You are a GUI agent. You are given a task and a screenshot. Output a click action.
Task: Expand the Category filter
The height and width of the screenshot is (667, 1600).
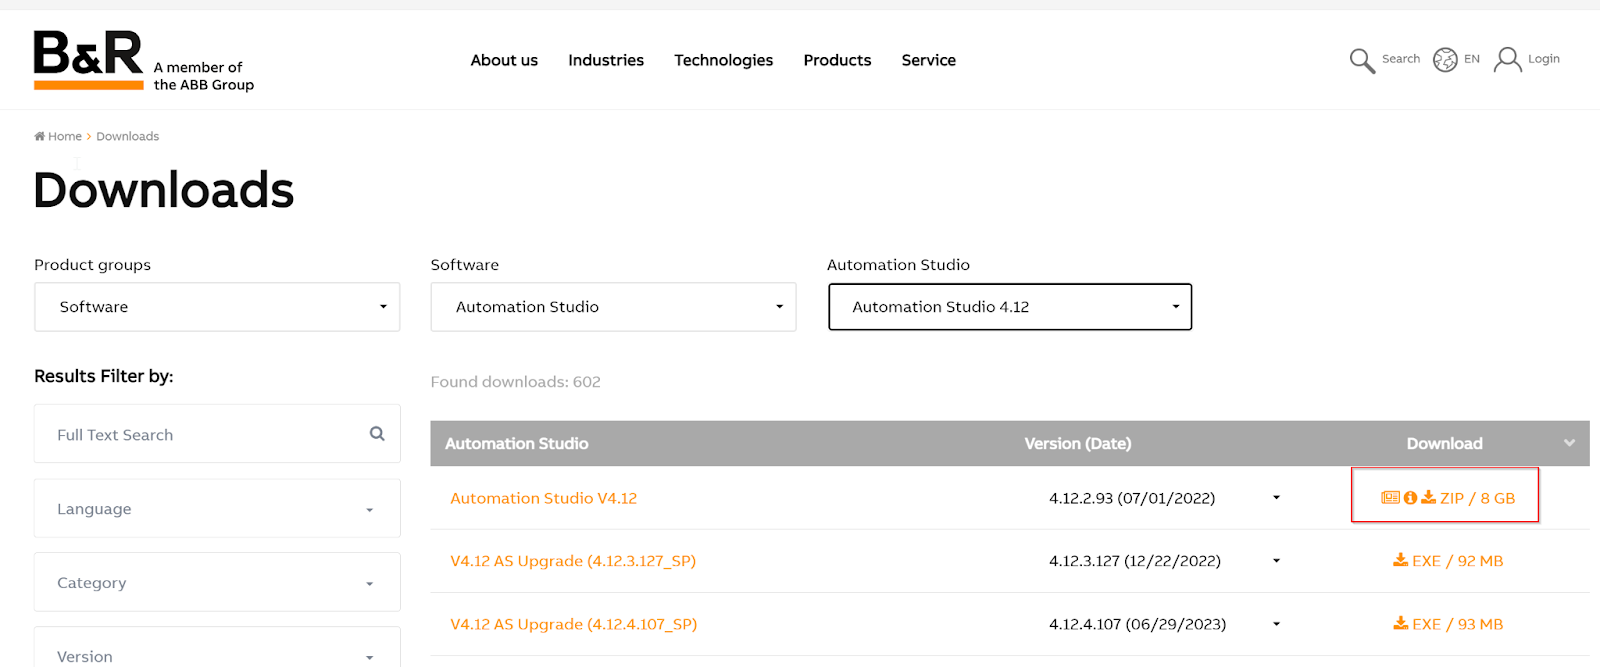pos(217,582)
